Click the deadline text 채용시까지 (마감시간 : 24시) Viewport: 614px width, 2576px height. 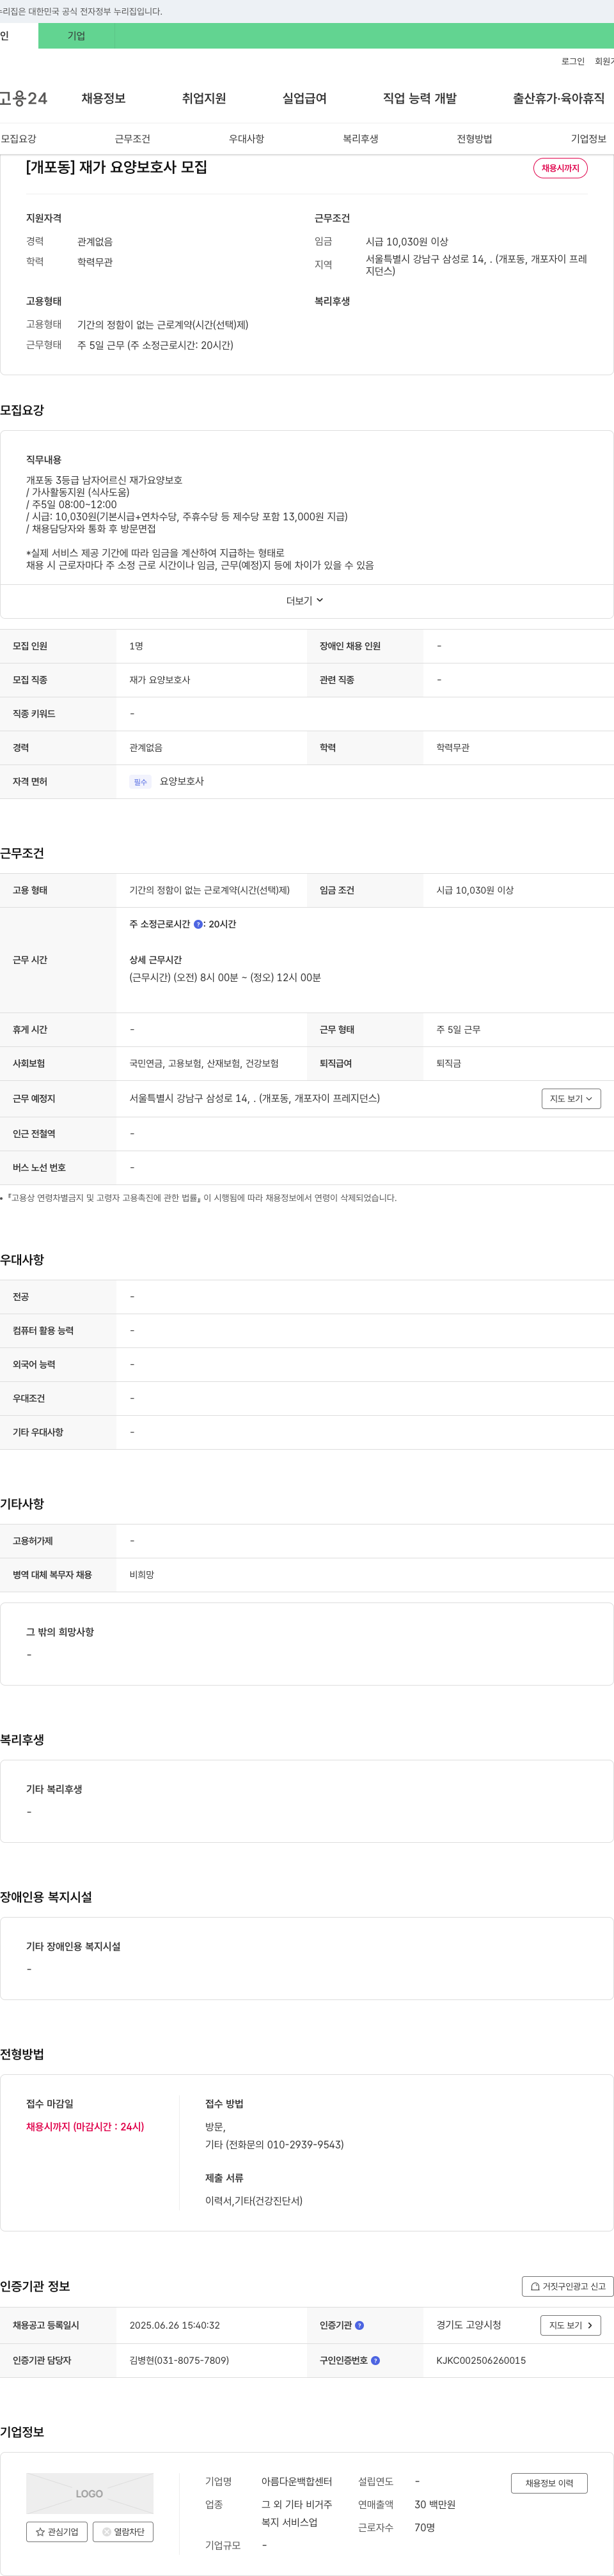85,2127
